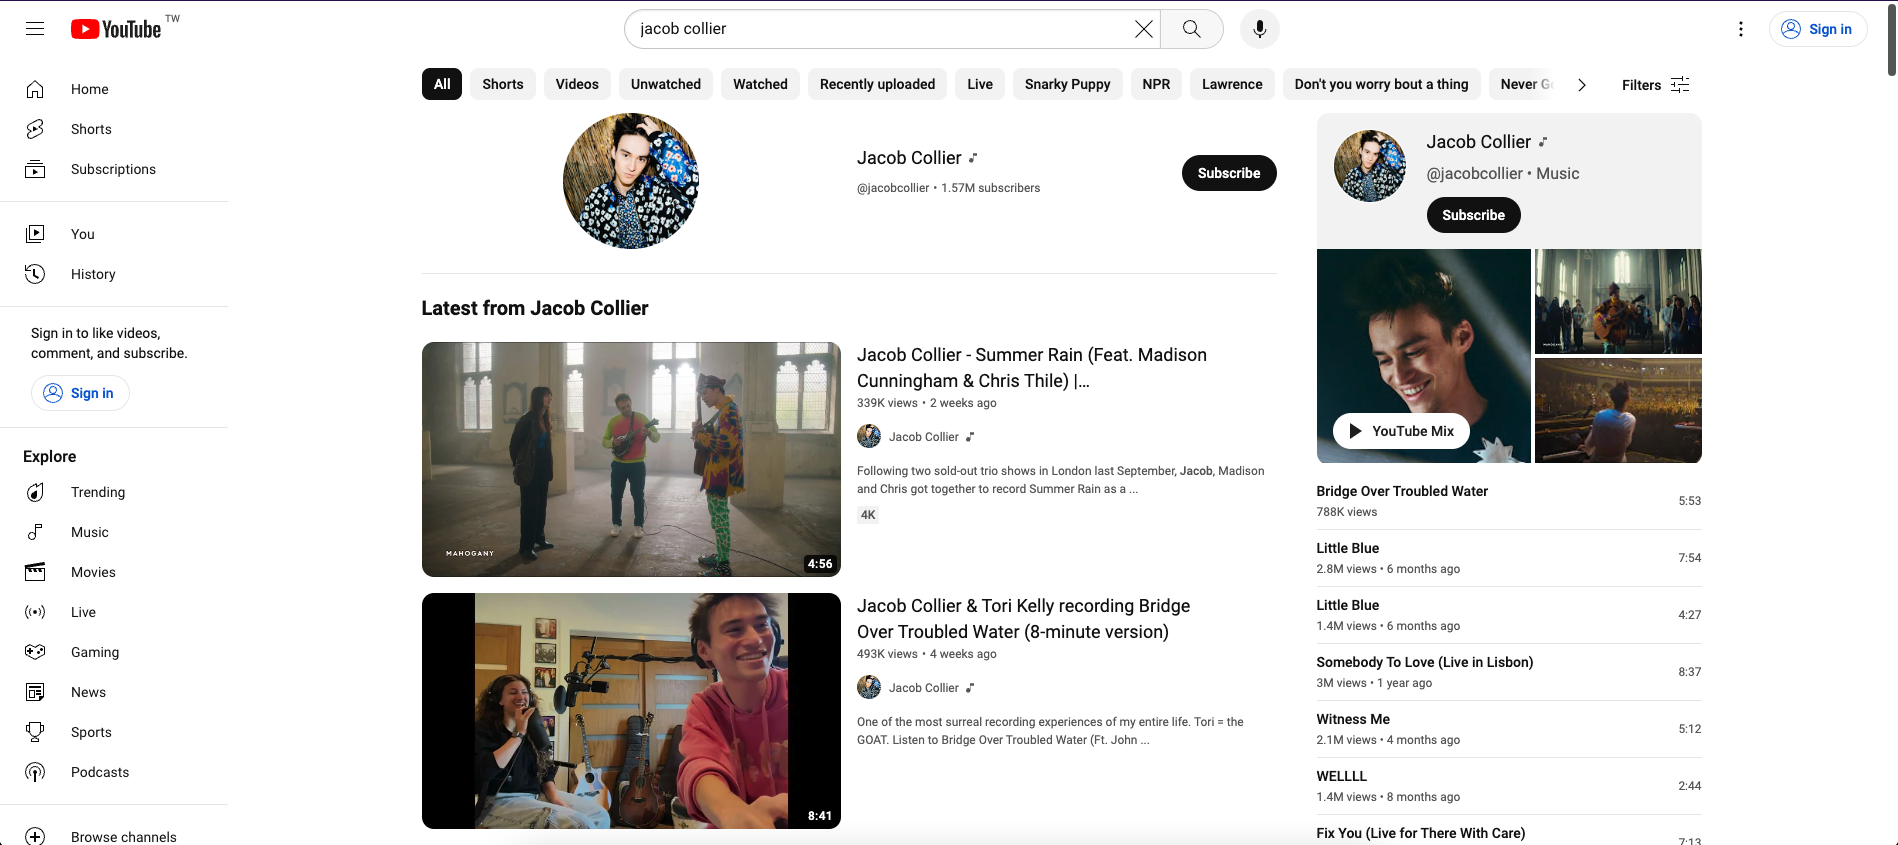Play Witness Me track

1508,729
